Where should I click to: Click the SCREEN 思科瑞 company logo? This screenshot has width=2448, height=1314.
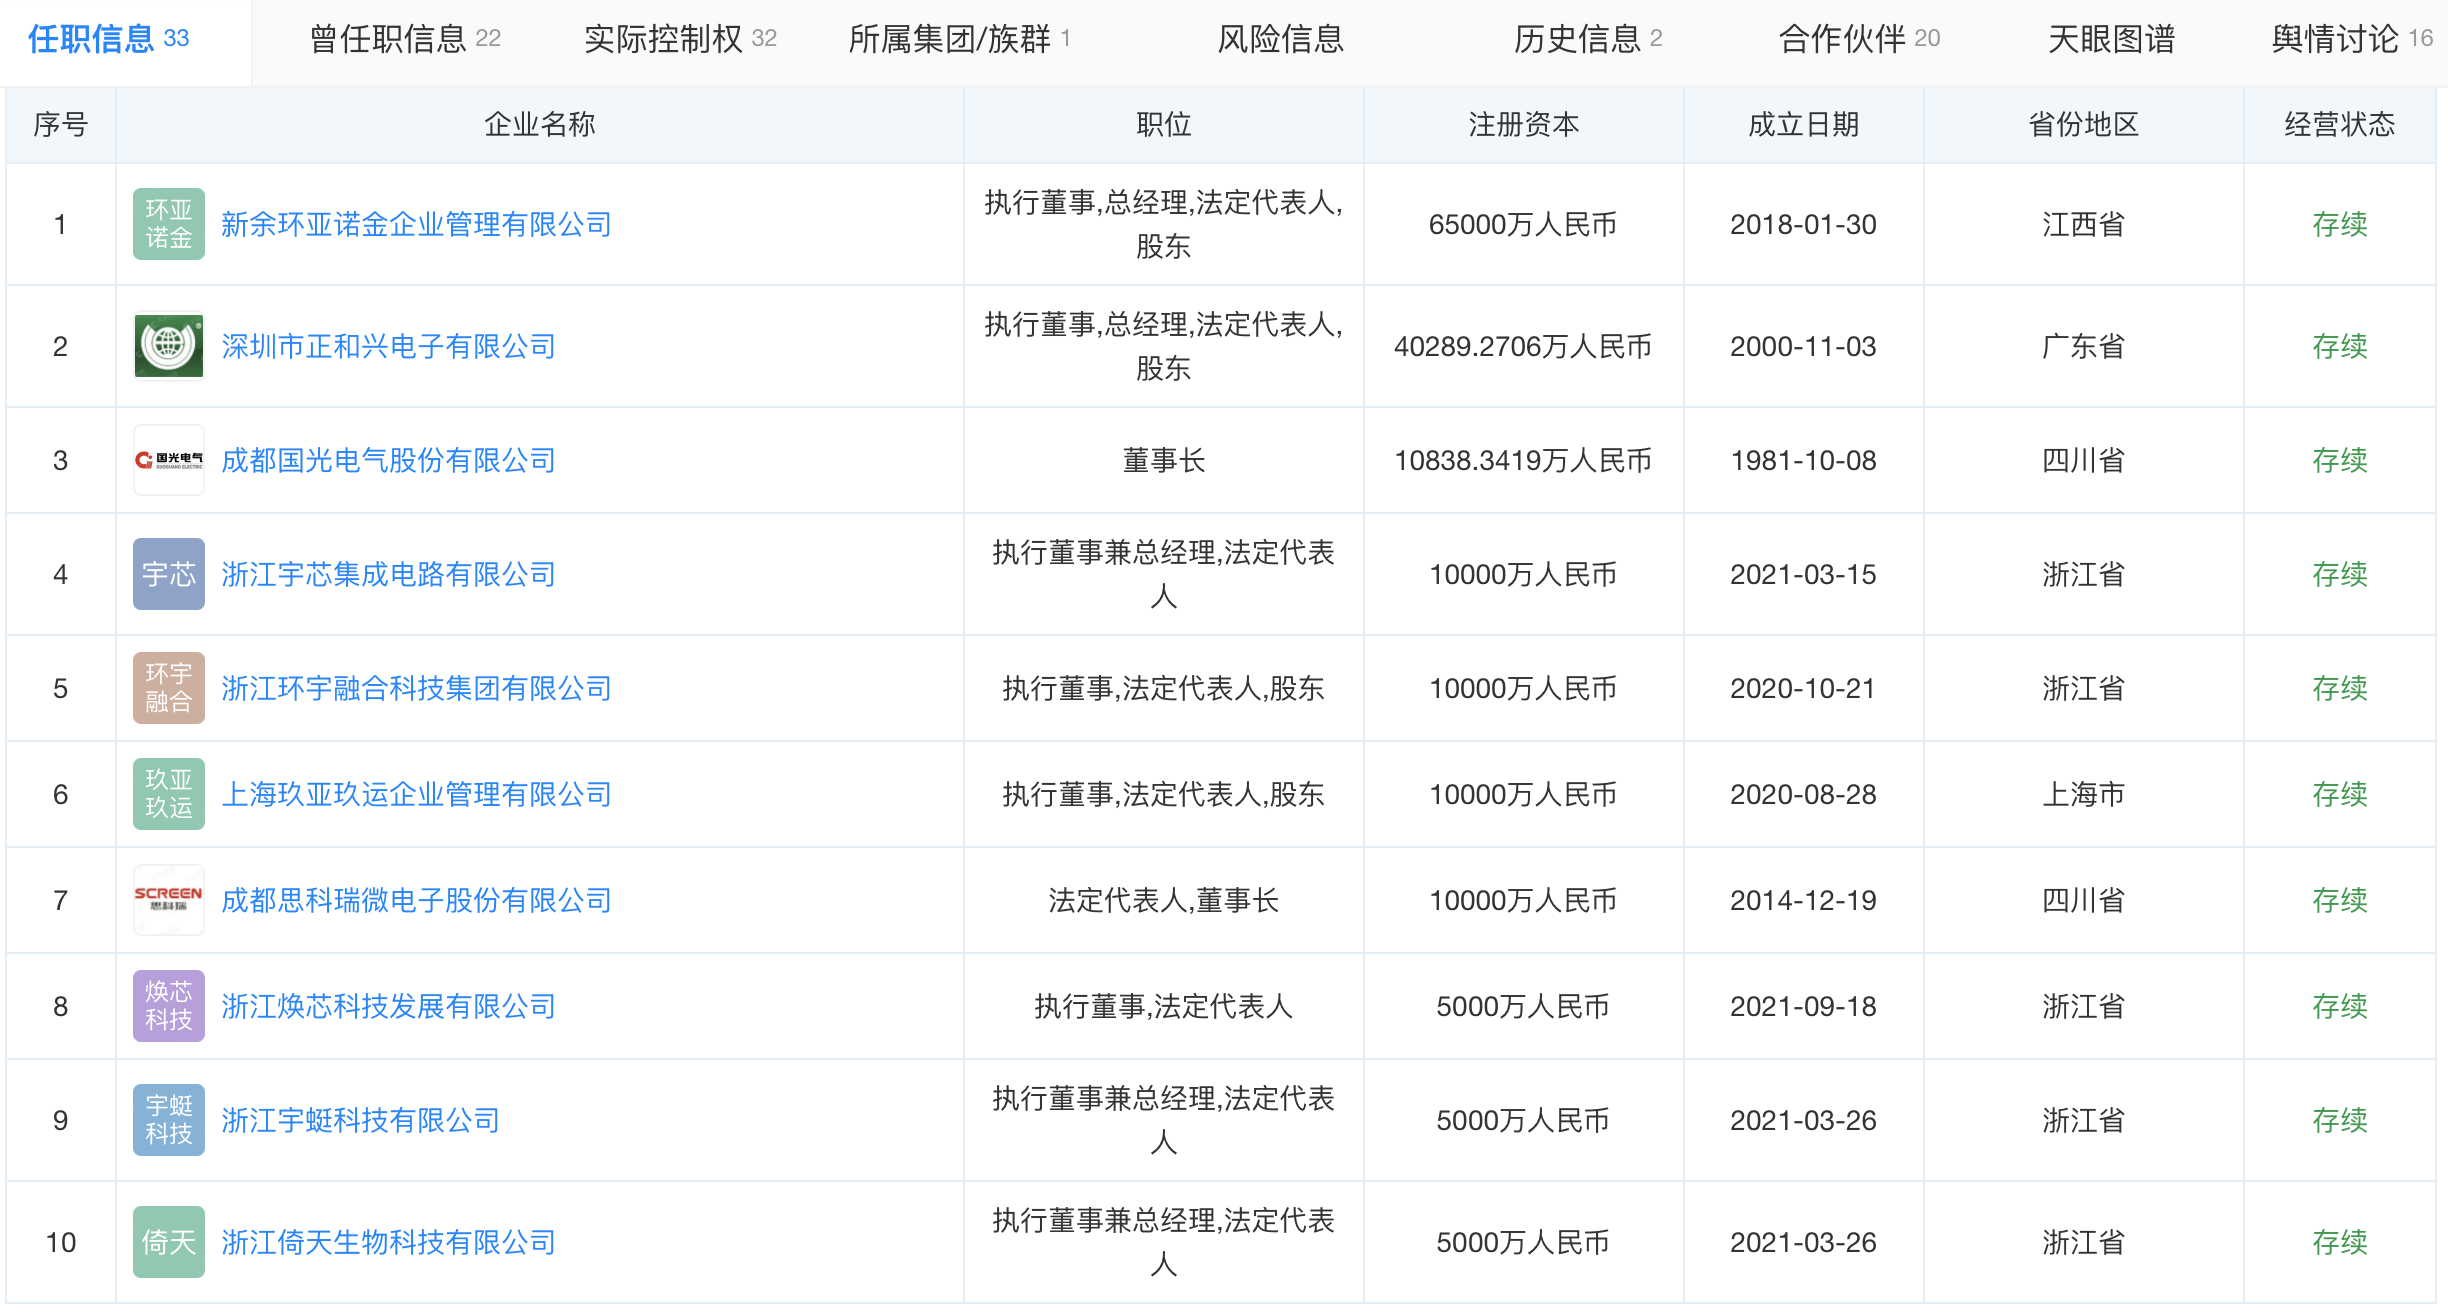click(x=168, y=900)
